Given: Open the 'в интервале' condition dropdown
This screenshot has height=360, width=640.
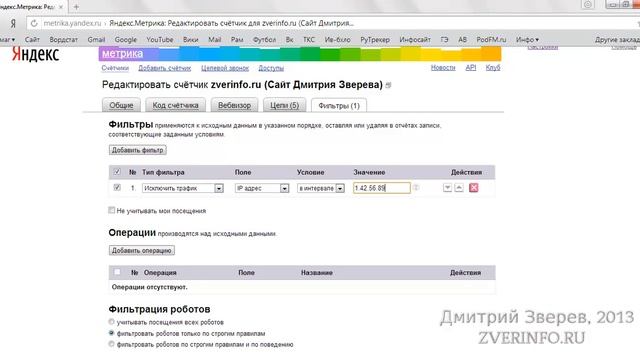Looking at the screenshot, I should tap(321, 188).
